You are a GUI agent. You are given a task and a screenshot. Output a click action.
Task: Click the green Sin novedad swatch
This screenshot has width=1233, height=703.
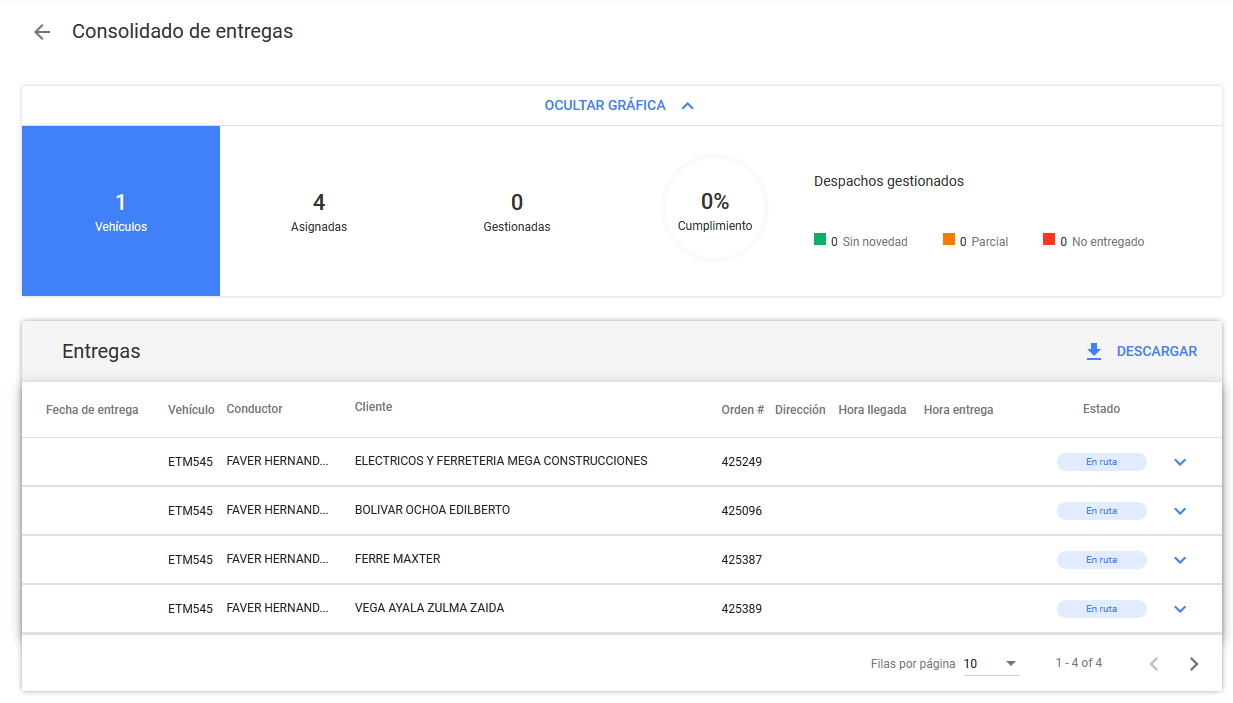coord(820,240)
